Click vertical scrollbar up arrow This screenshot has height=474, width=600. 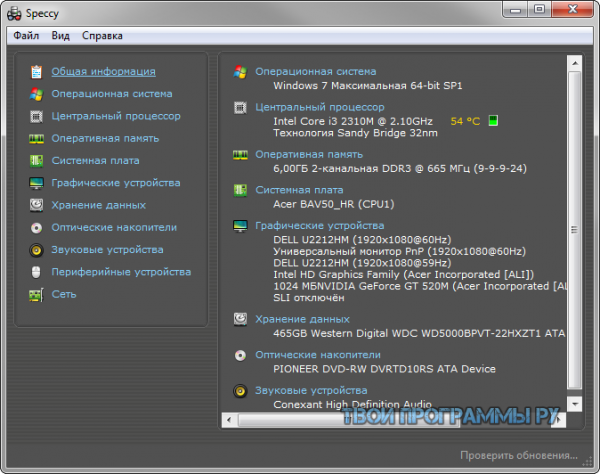pyautogui.click(x=575, y=63)
